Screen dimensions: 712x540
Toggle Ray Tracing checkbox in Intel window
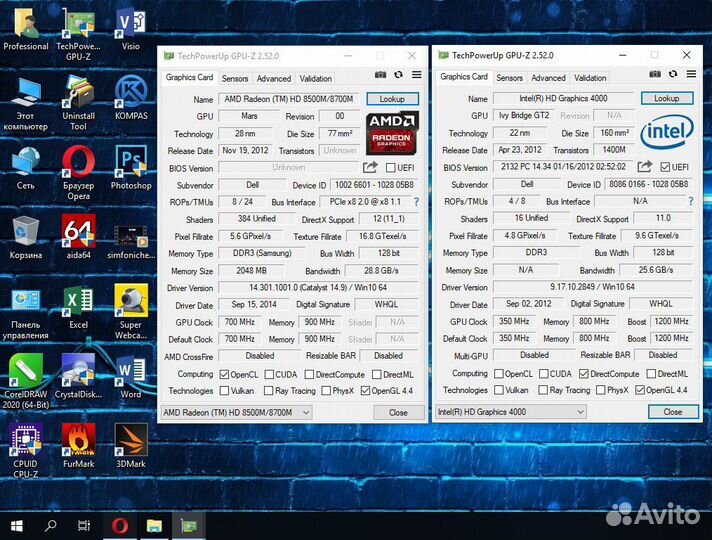tap(543, 390)
